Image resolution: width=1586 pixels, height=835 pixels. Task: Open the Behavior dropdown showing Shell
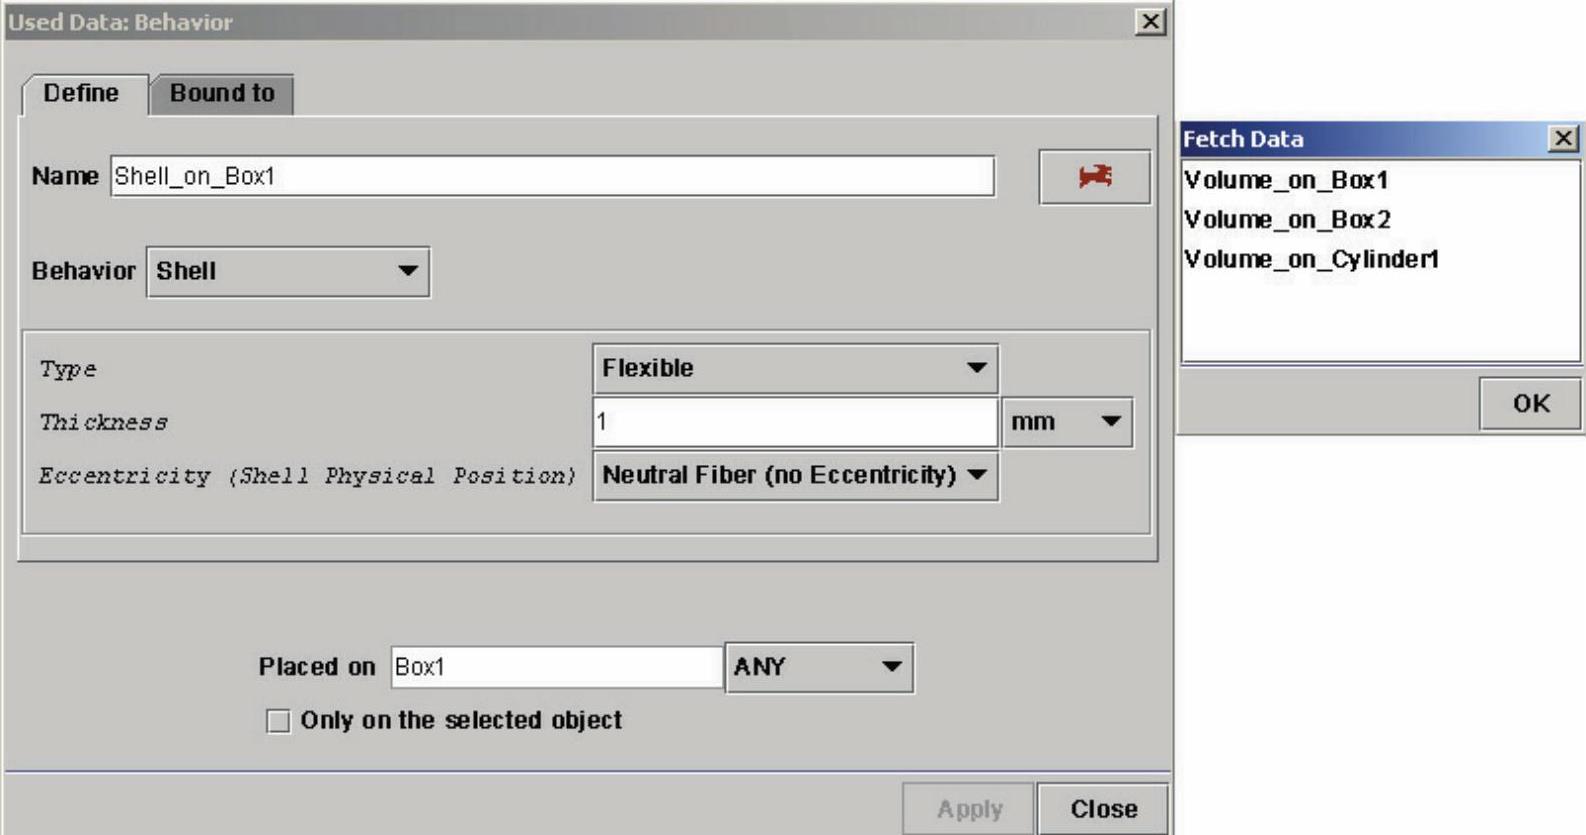288,272
